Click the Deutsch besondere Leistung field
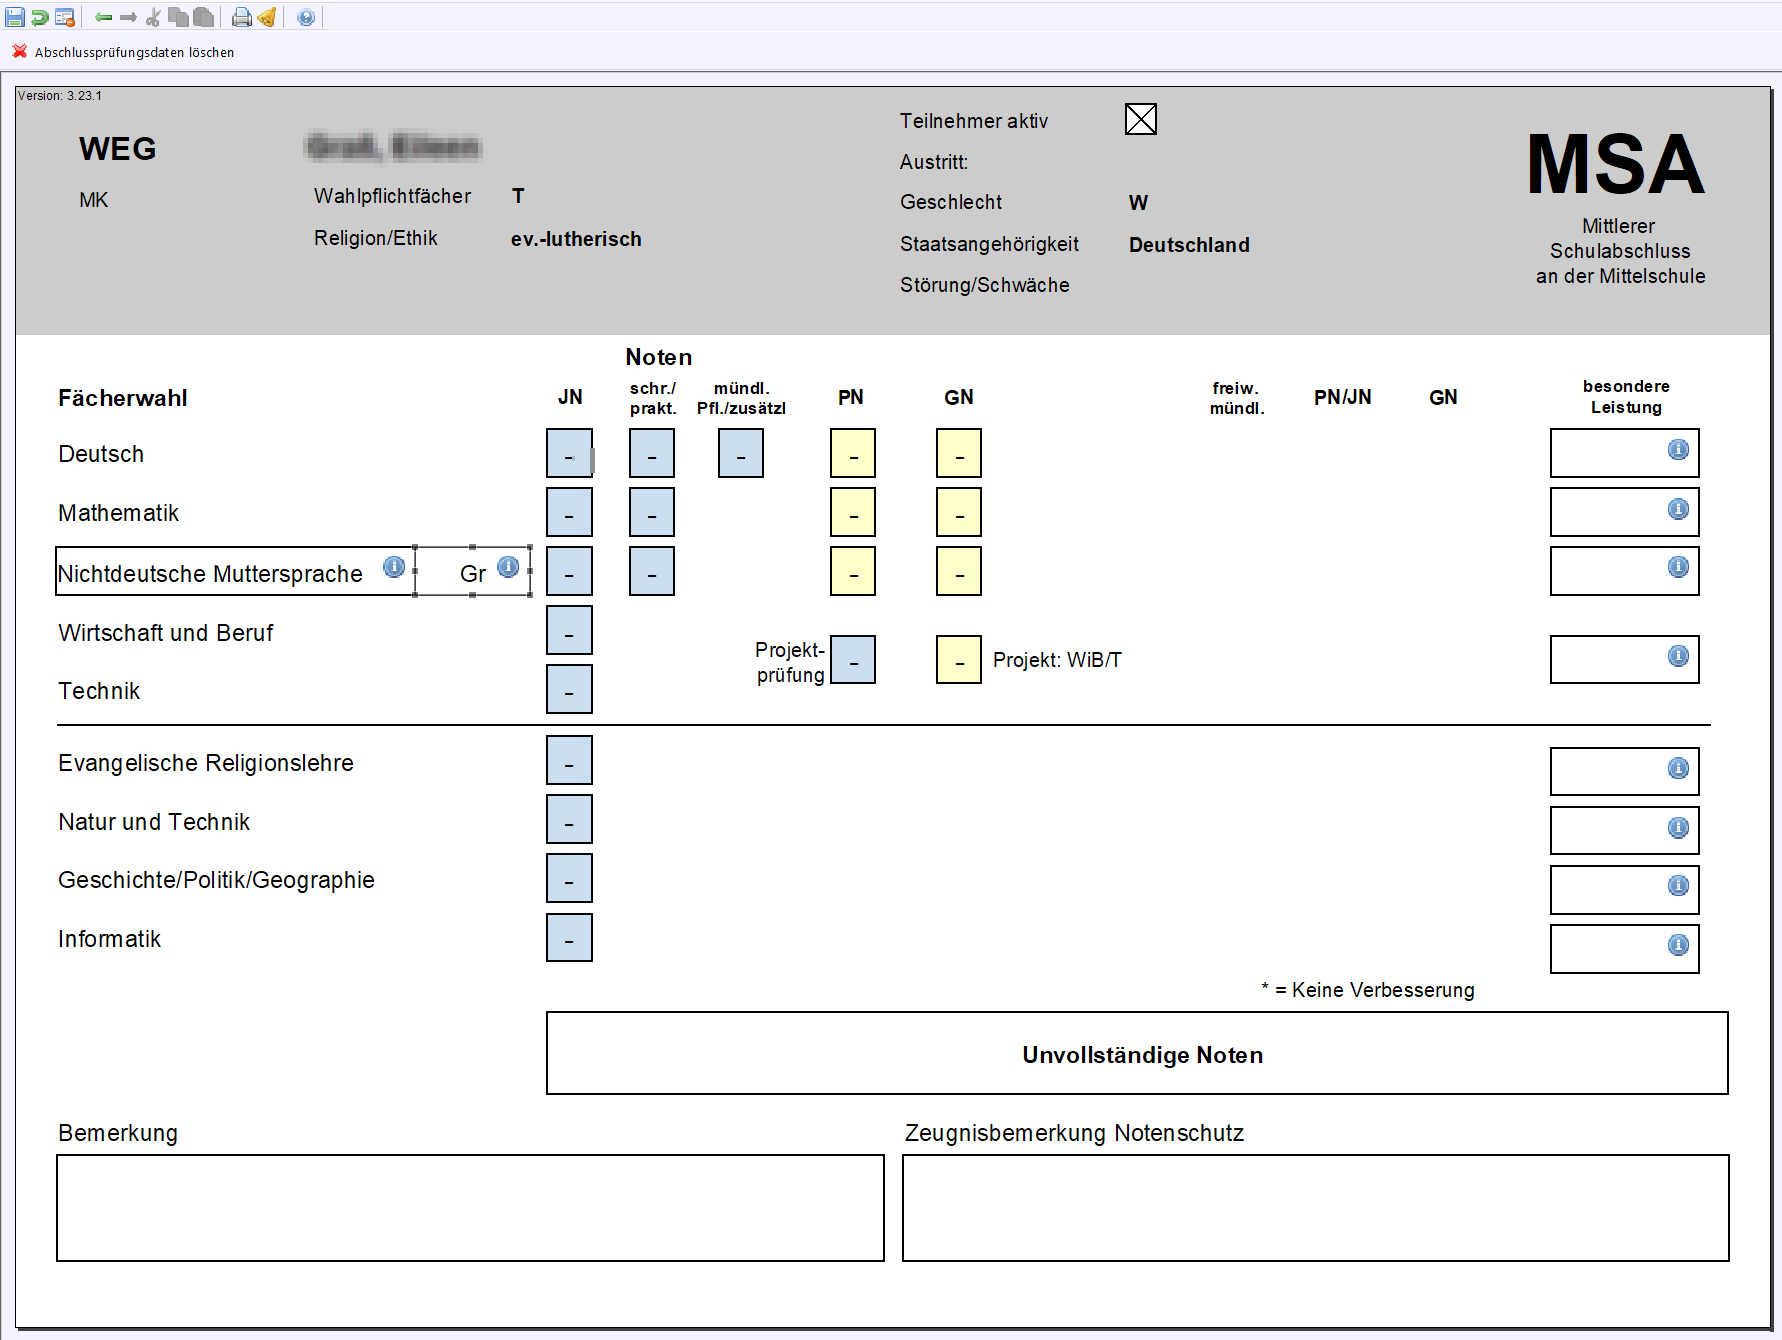Viewport: 1782px width, 1340px height. (x=1625, y=453)
